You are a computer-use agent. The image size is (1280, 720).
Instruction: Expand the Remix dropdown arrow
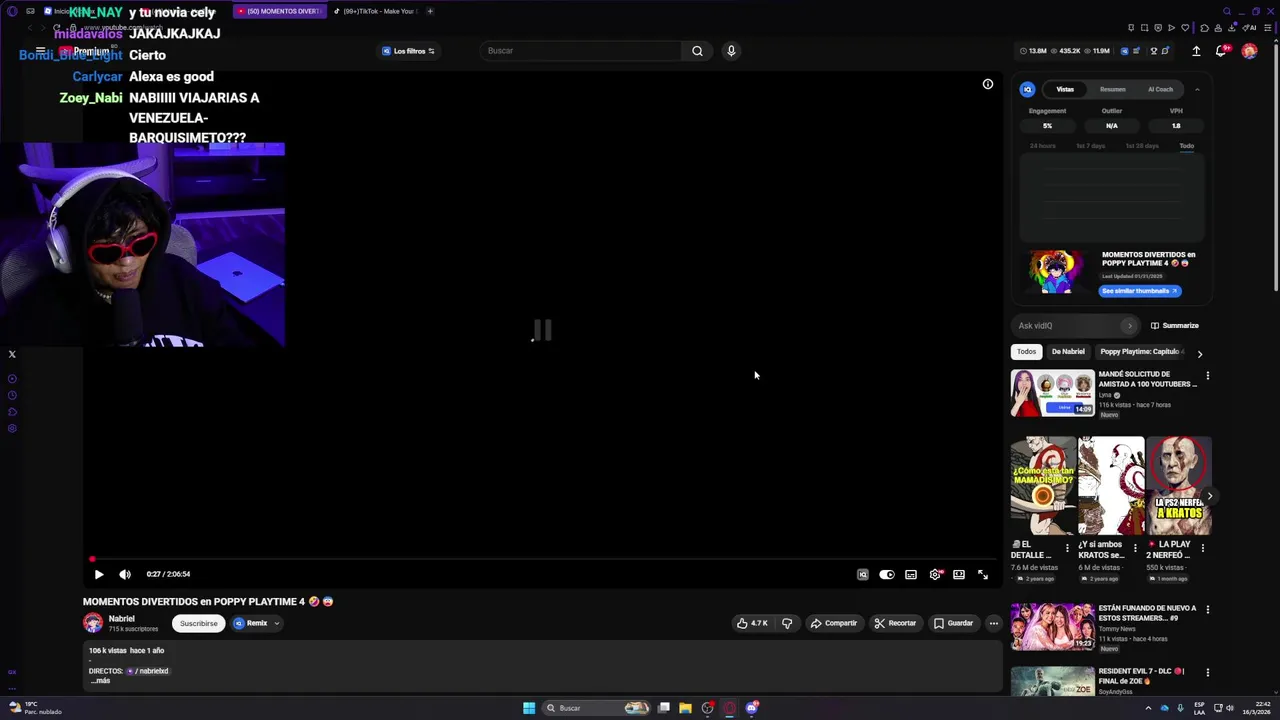pyautogui.click(x=277, y=623)
